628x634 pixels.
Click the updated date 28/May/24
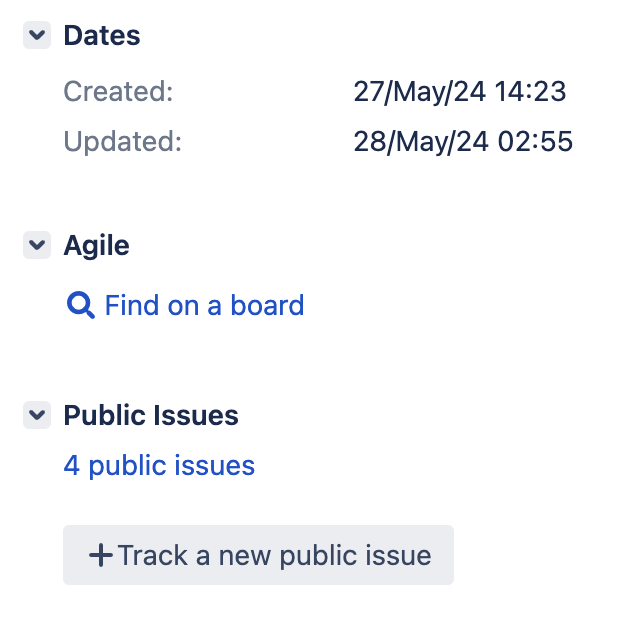(420, 142)
